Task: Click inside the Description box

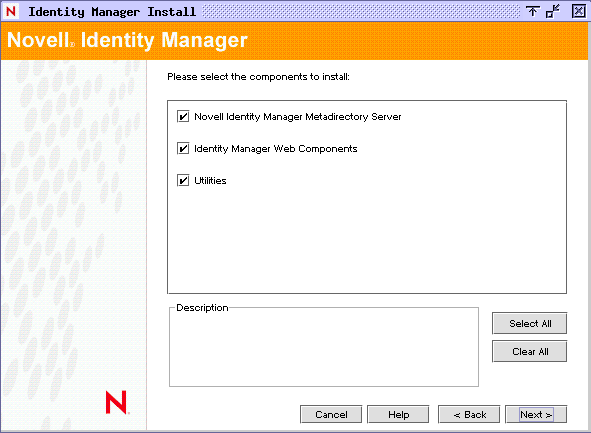Action: (324, 347)
